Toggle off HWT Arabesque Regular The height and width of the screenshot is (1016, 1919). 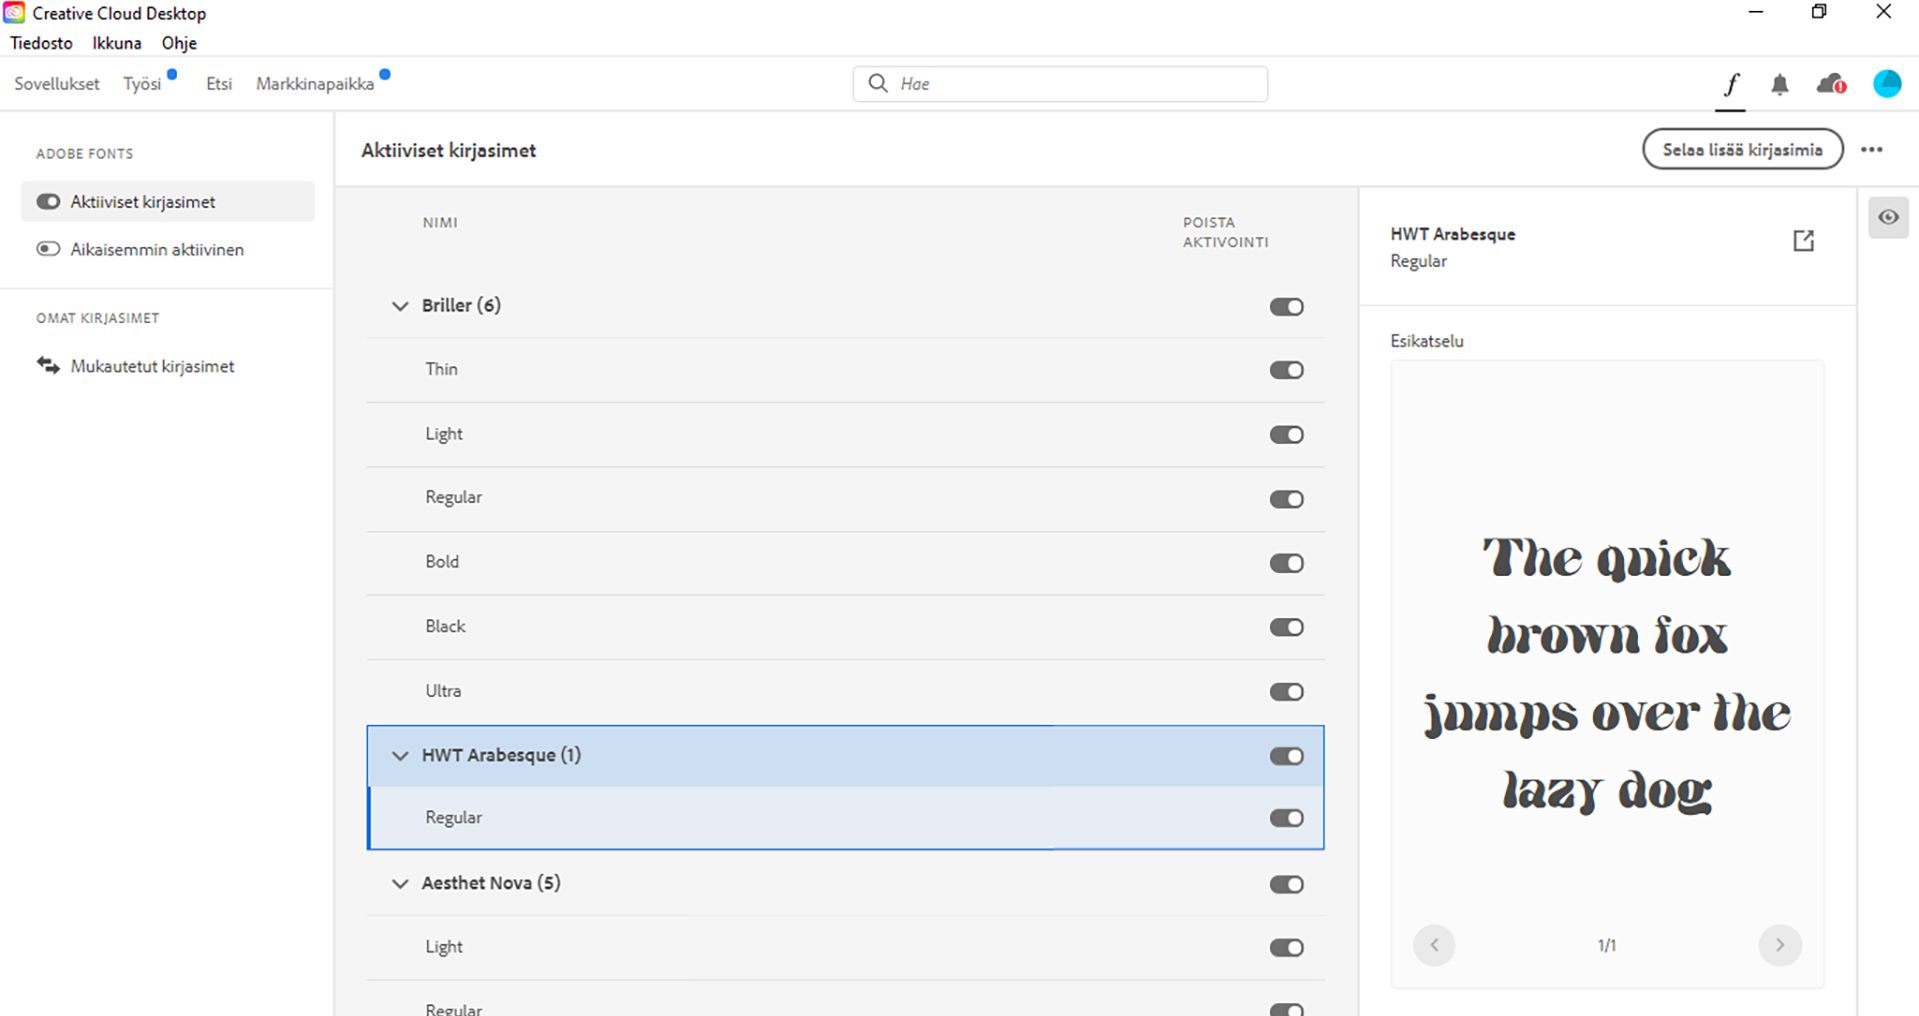pos(1287,818)
